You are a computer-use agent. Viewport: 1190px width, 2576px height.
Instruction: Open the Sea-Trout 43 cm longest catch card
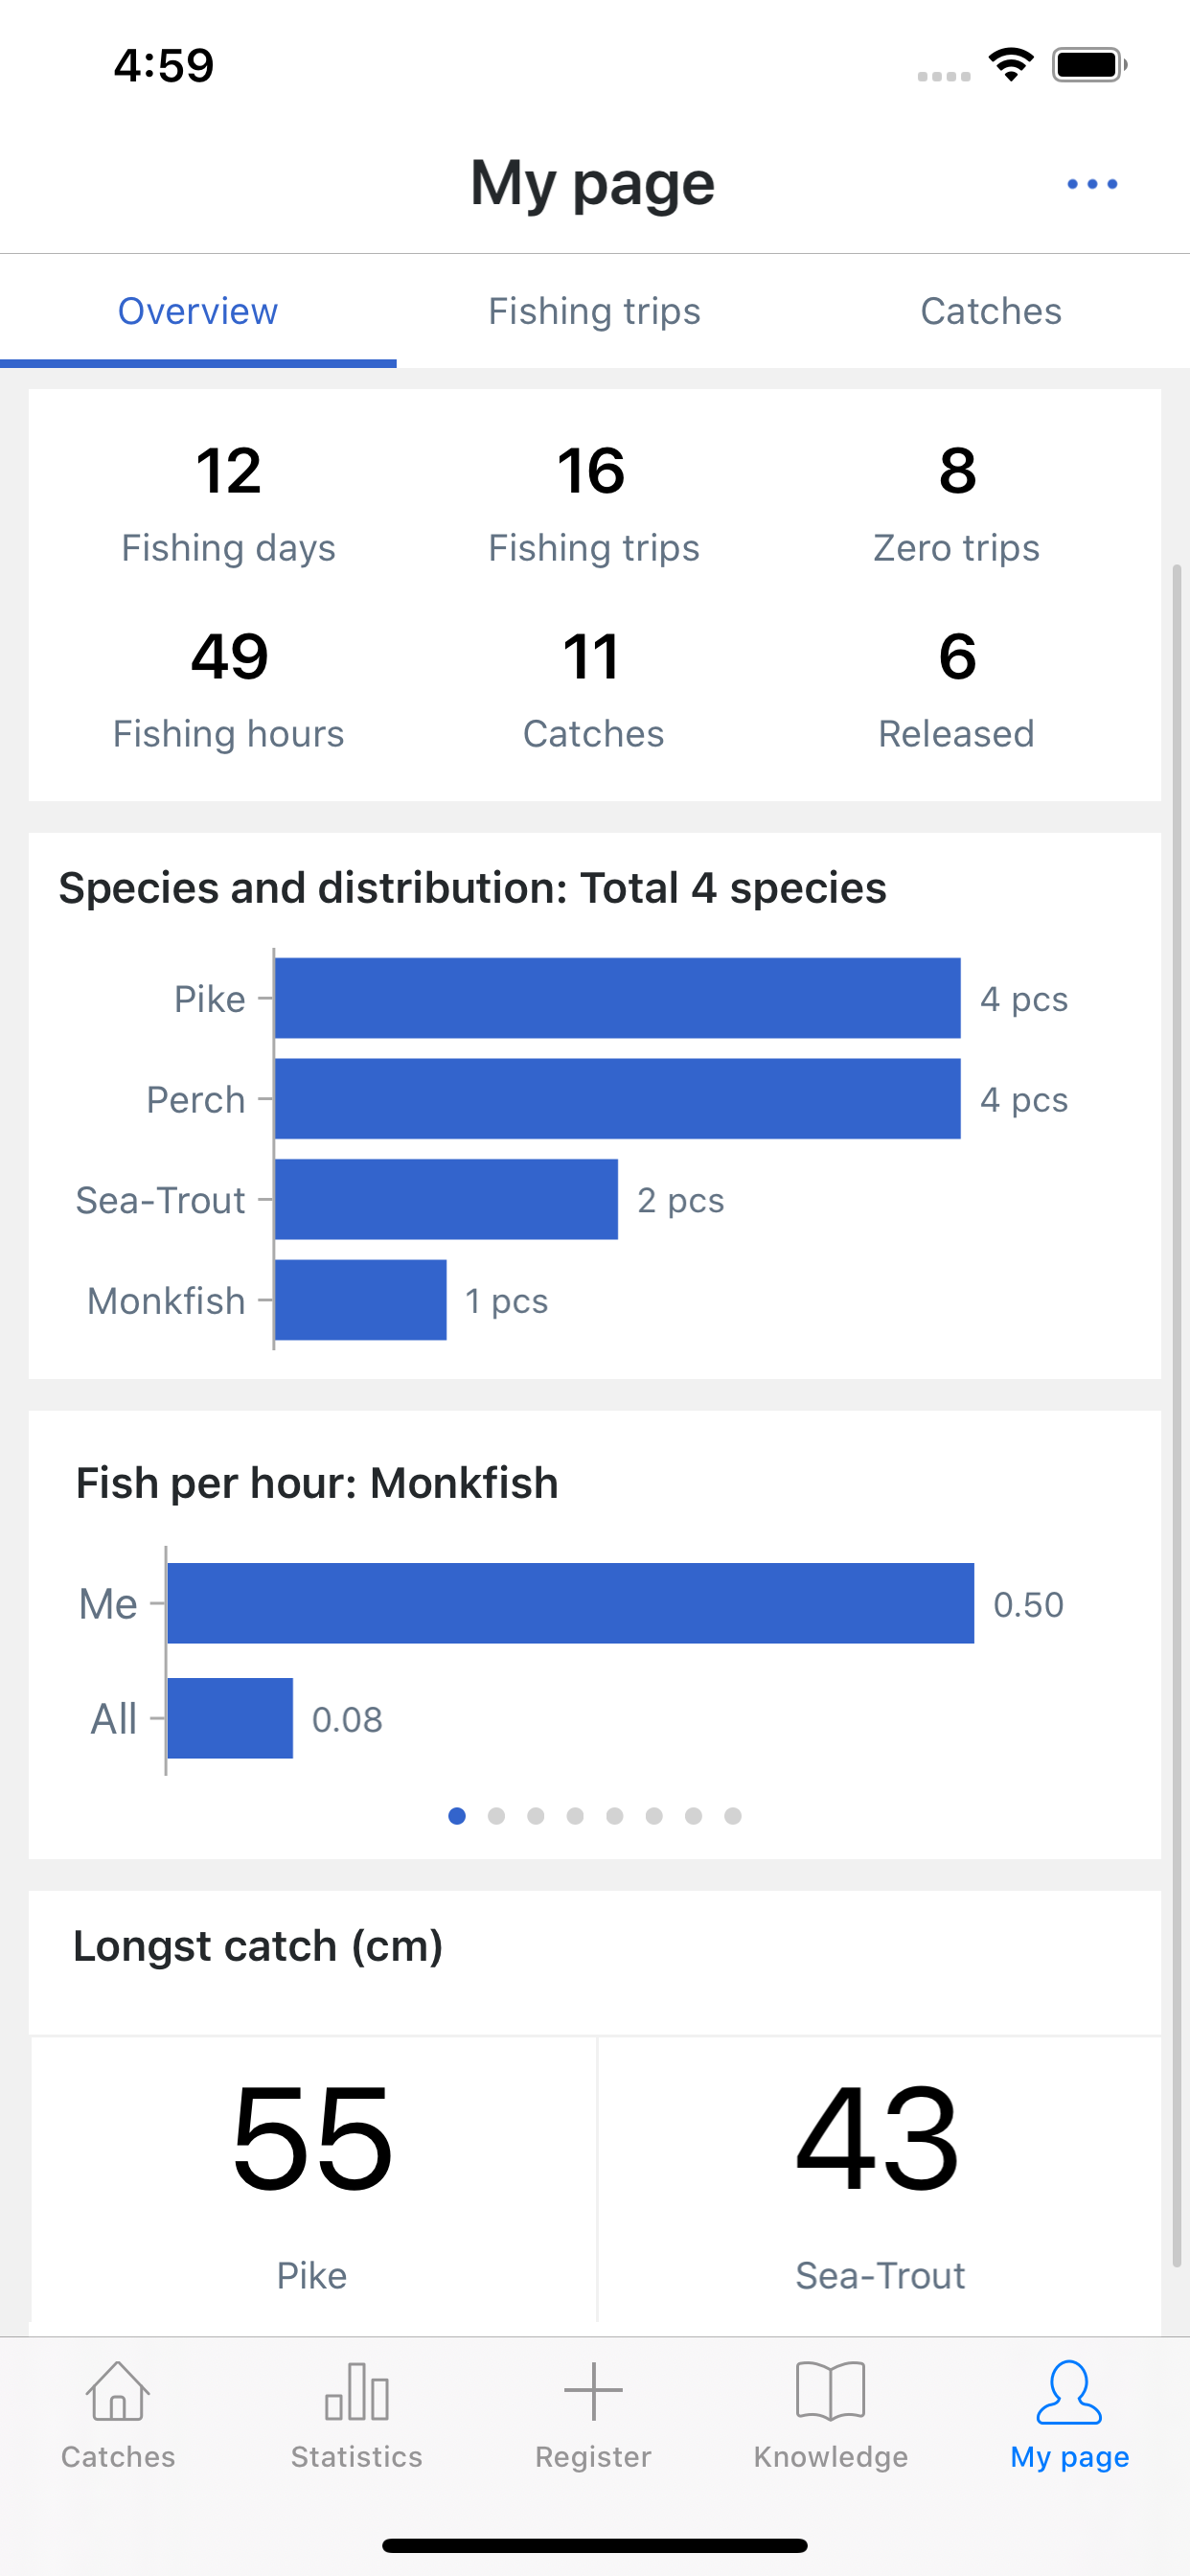[x=879, y=2178]
